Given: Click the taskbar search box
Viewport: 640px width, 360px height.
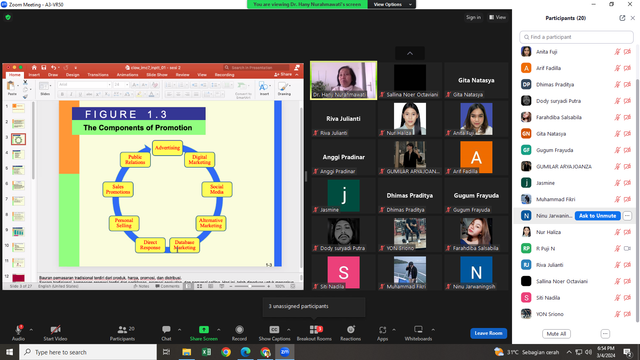Looking at the screenshot, I should click(x=88, y=352).
